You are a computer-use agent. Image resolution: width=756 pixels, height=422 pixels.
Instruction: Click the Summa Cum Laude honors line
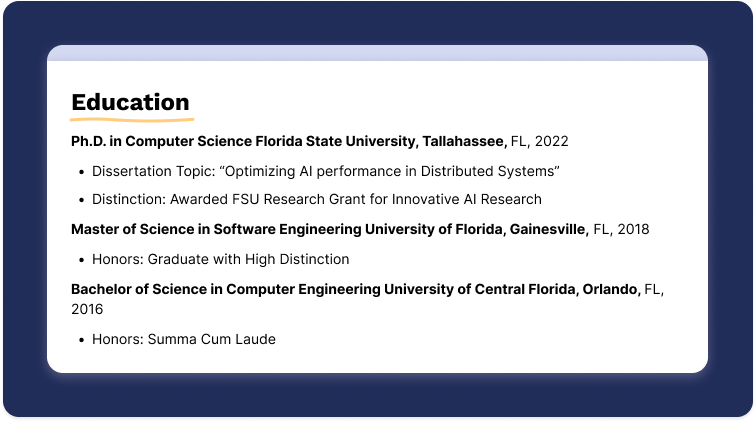[x=183, y=339]
